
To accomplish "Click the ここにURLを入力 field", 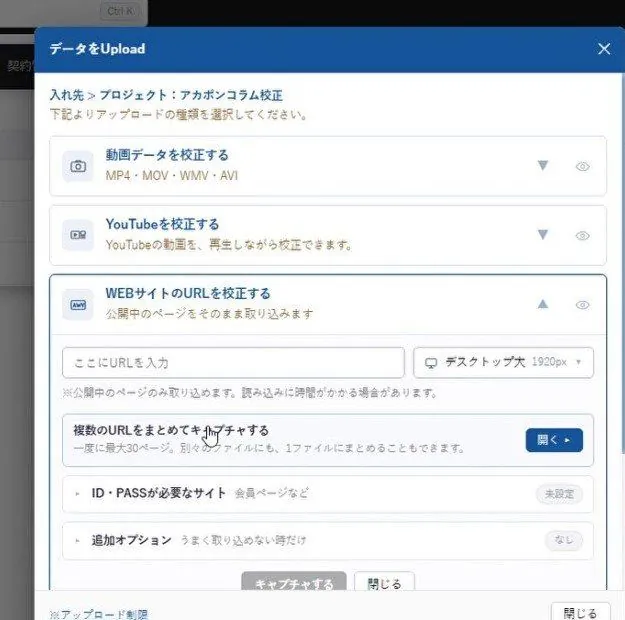I will [233, 363].
